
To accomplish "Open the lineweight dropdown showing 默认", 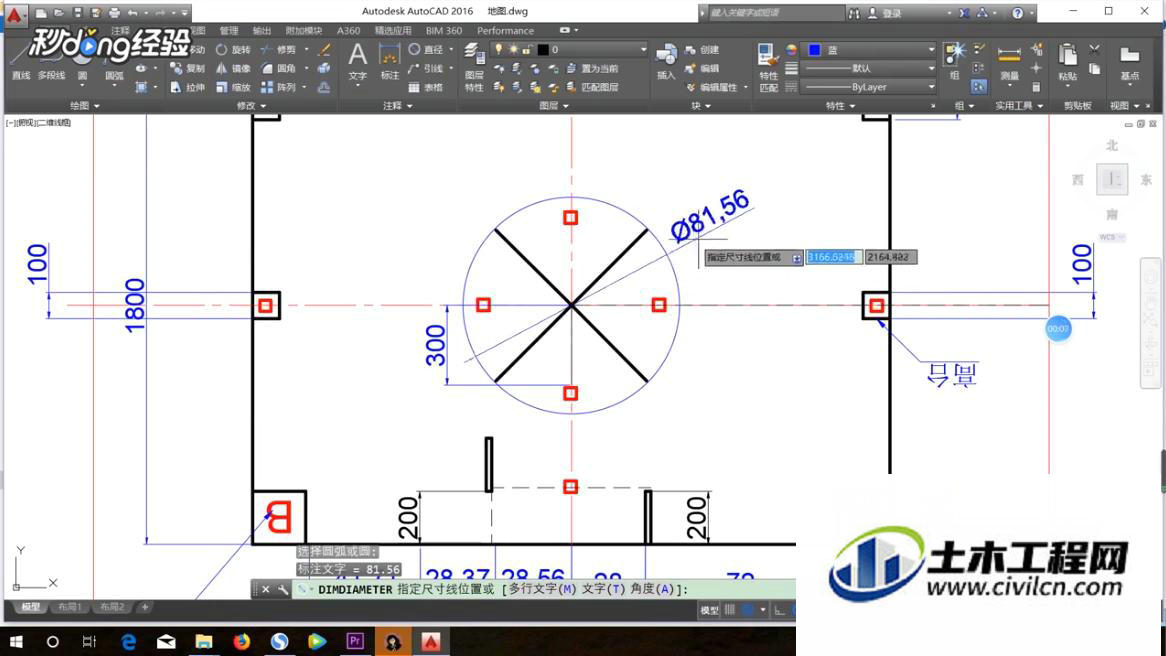I will pos(870,68).
